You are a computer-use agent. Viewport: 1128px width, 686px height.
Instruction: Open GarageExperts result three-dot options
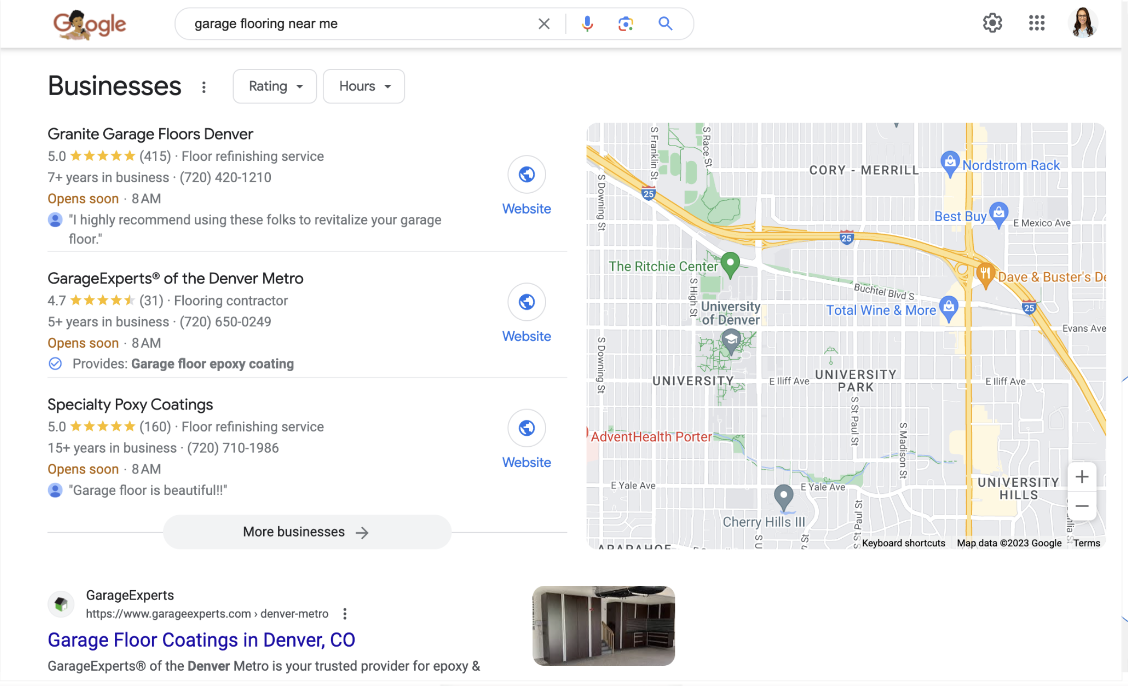tap(345, 614)
